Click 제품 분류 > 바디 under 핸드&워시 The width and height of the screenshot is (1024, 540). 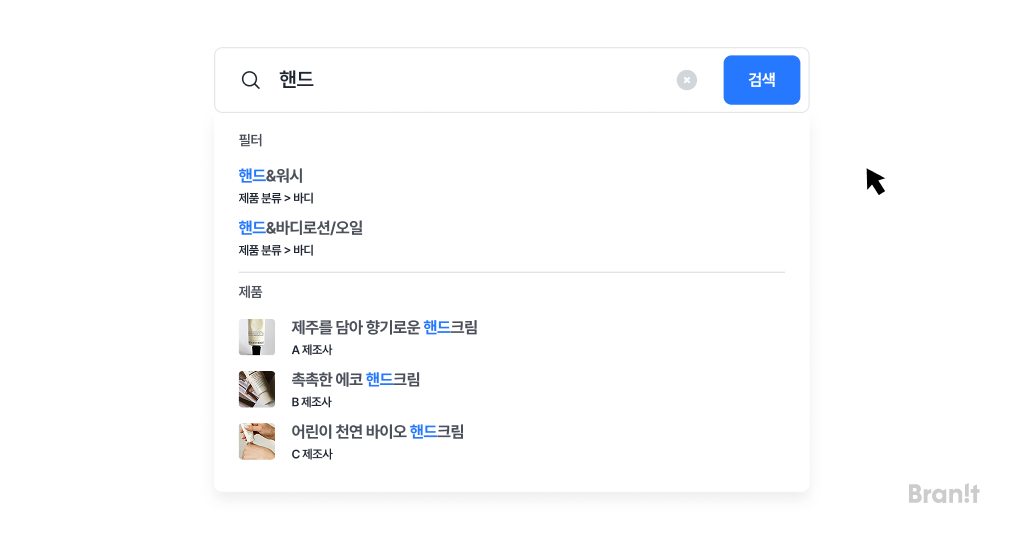276,198
